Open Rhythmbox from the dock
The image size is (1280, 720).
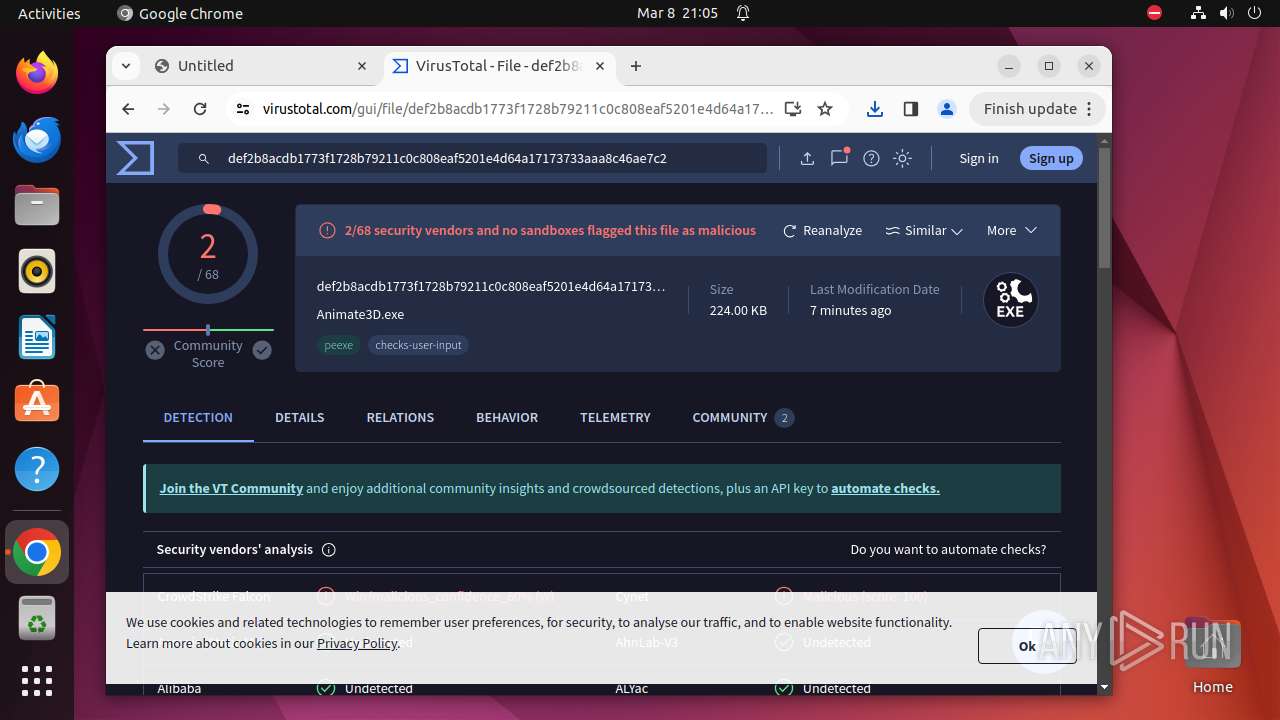[37, 271]
